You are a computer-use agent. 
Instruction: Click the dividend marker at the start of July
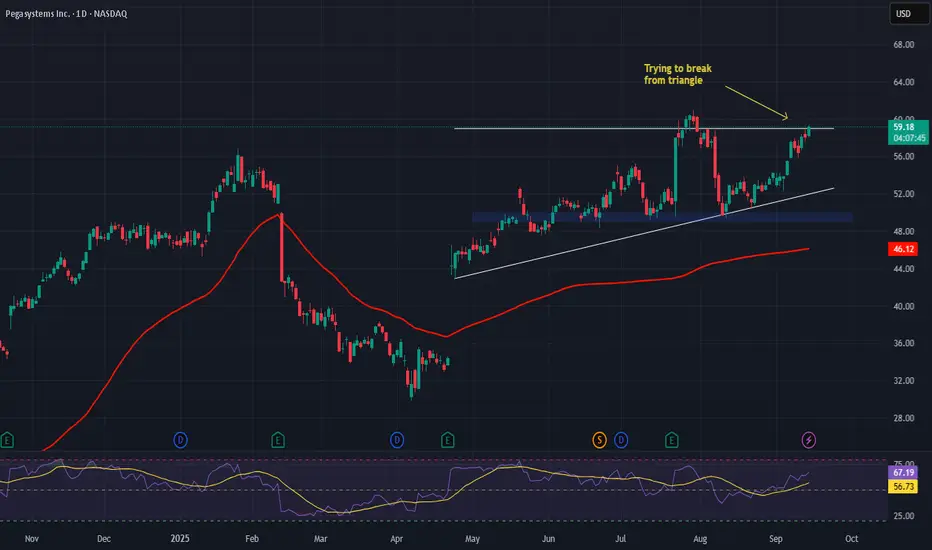pyautogui.click(x=621, y=441)
